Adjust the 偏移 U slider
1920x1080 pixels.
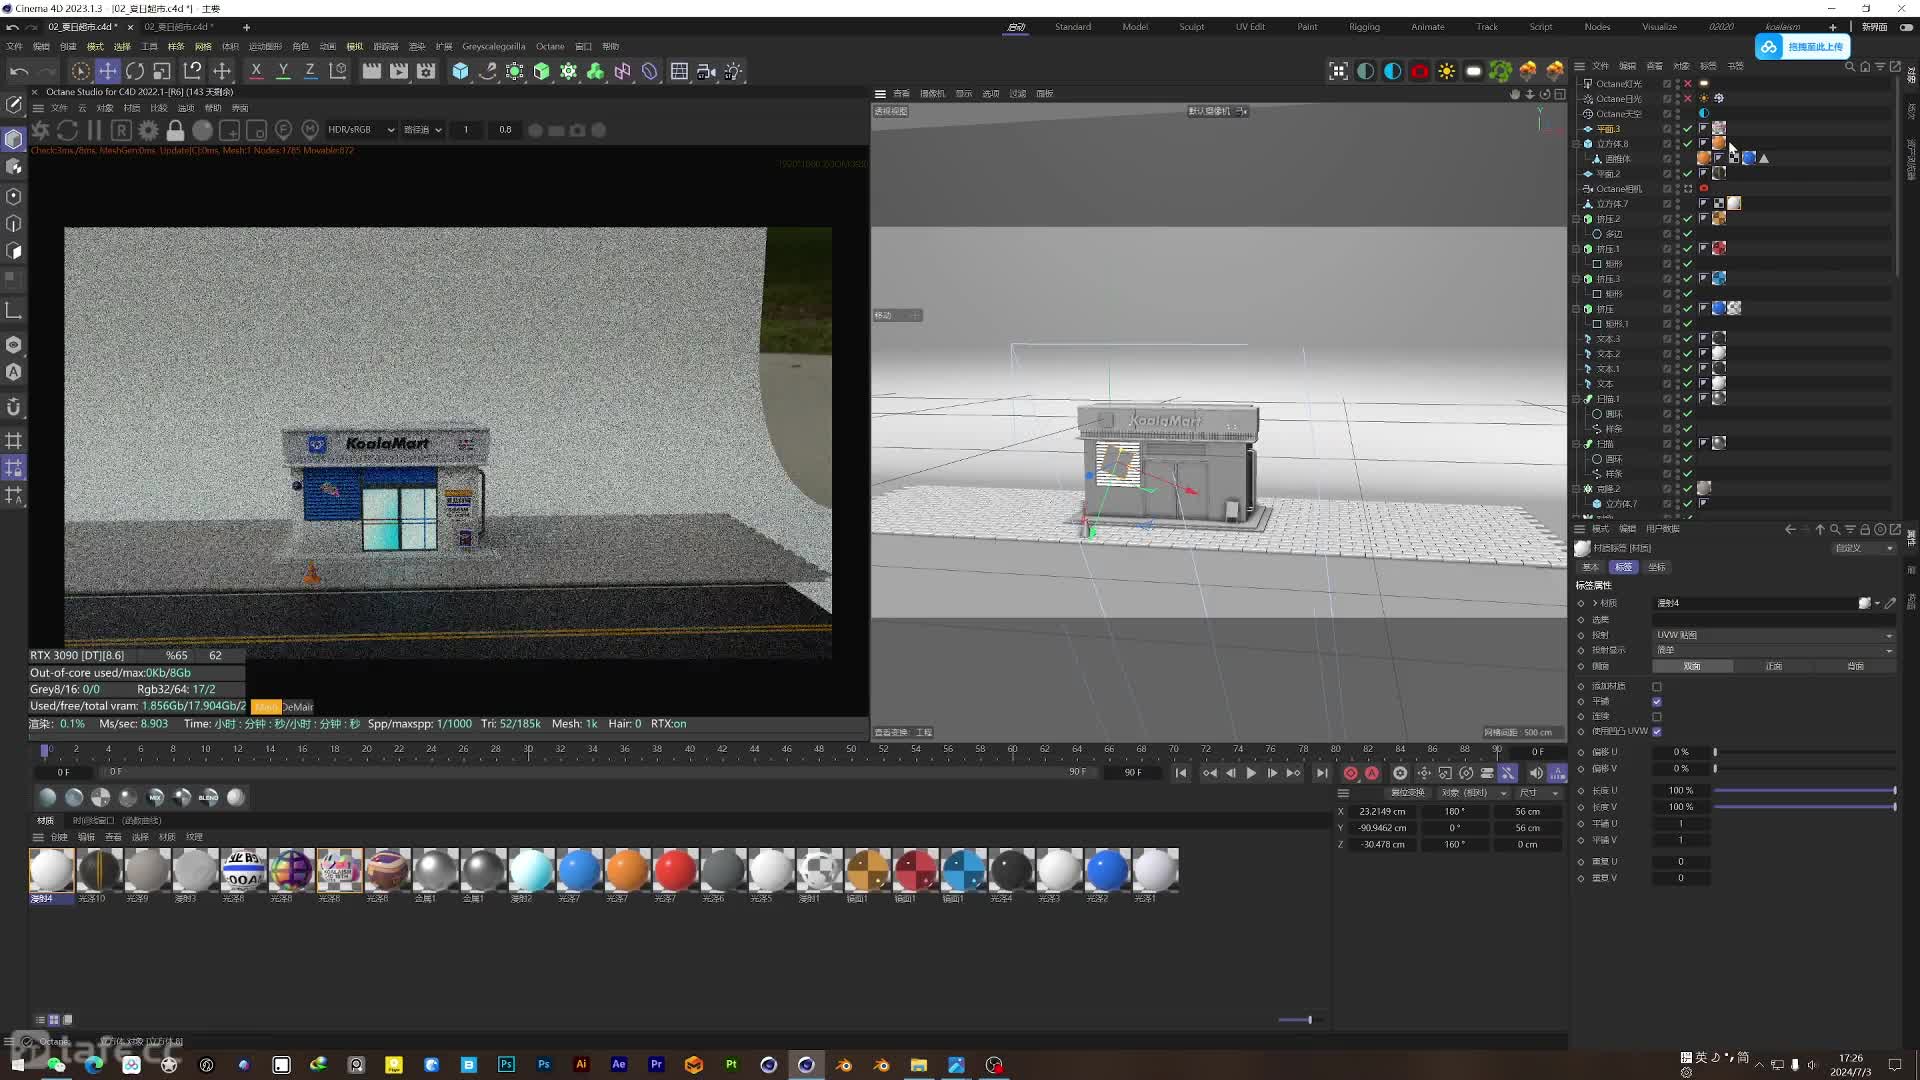[1804, 752]
